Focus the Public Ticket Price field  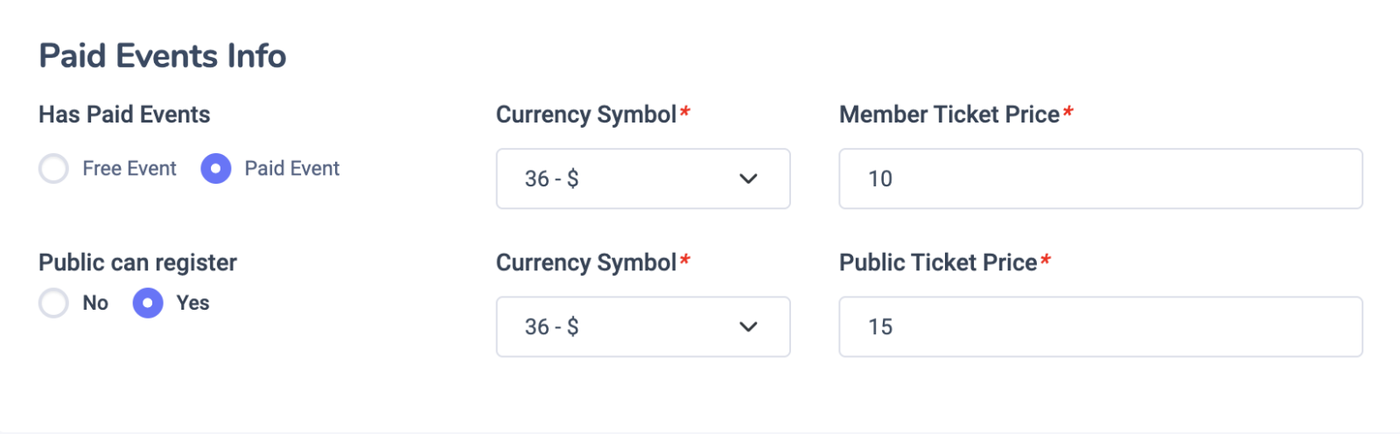coord(1100,327)
